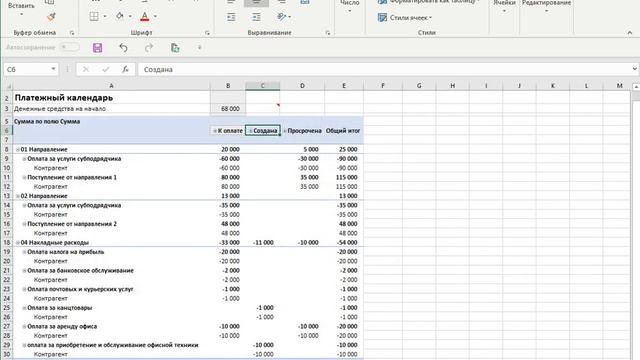
Task: Open the Customize Quick Access Toolbar arrow
Action: [200, 48]
